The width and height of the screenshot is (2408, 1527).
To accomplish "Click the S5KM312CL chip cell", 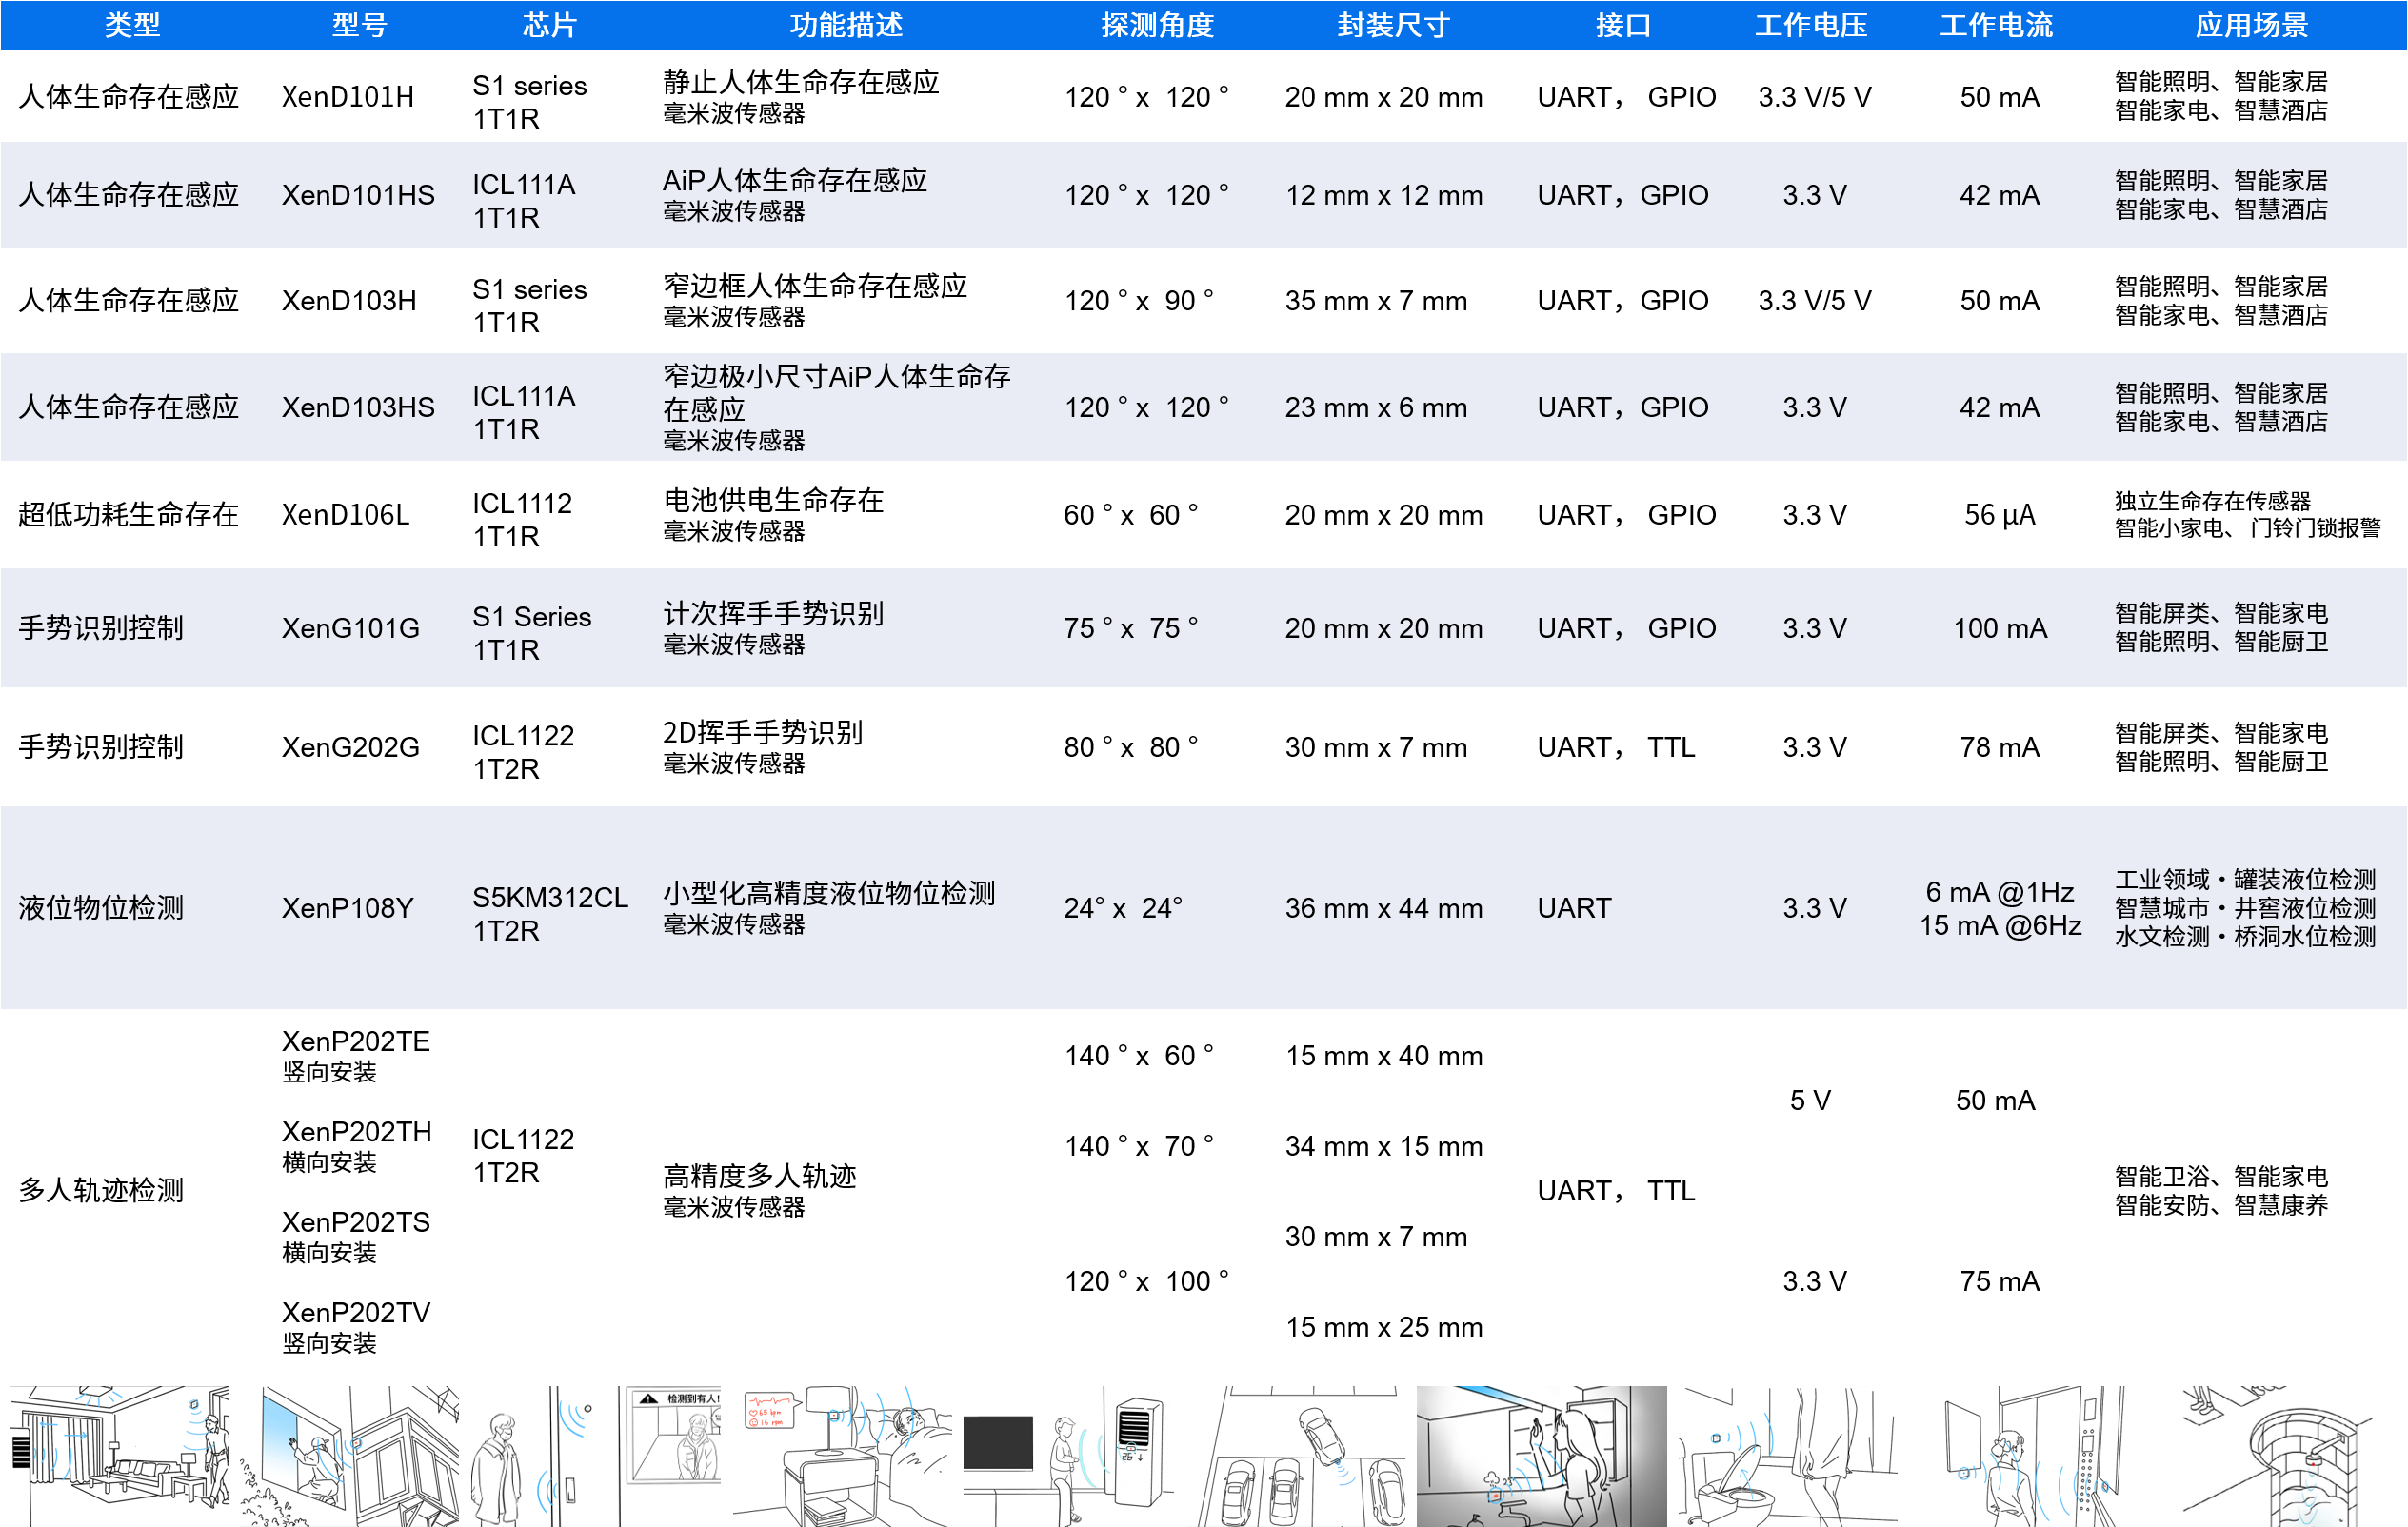I will coord(549,898).
